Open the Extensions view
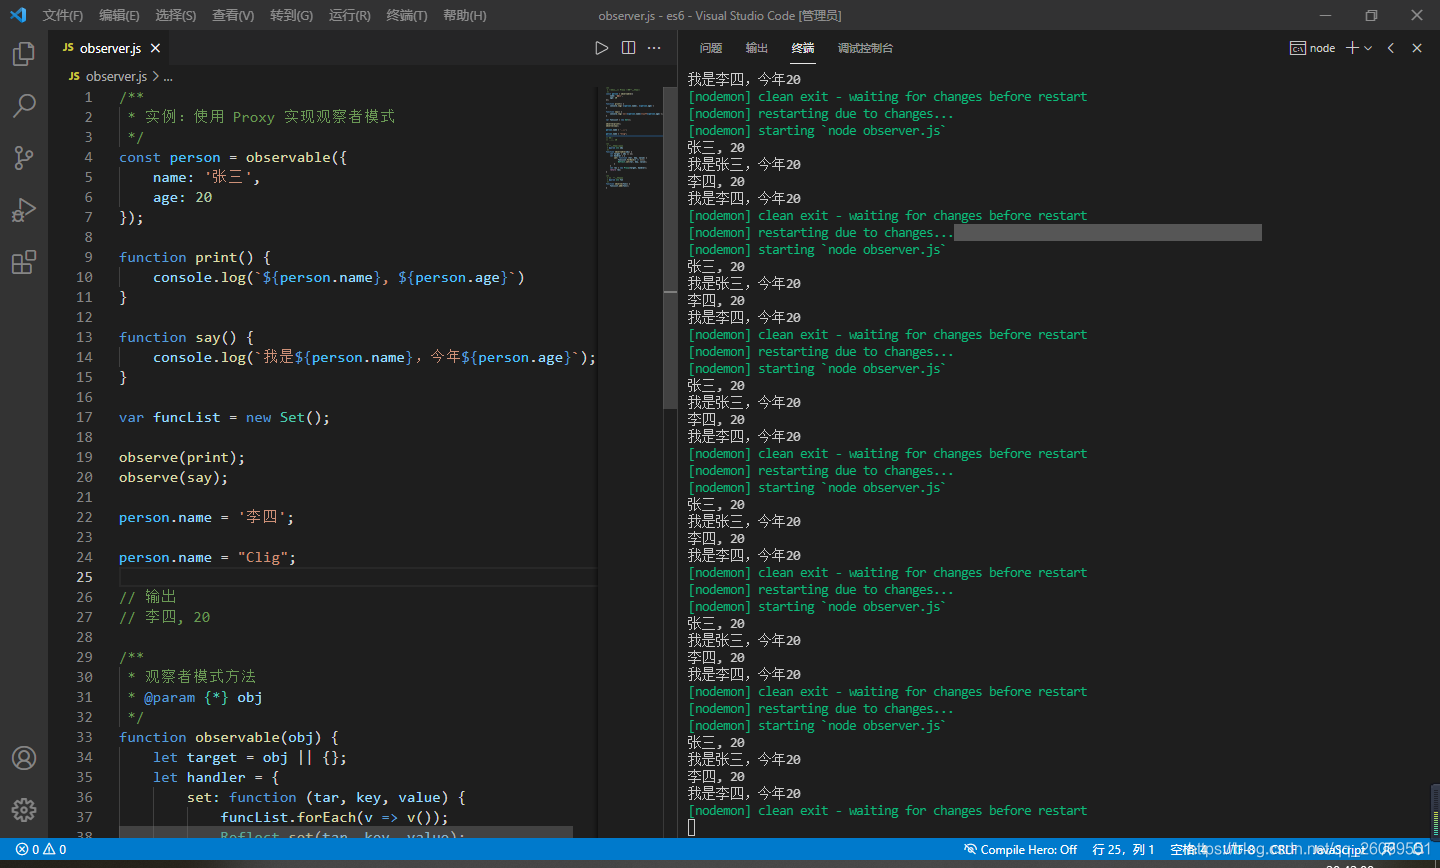1440x868 pixels. tap(24, 262)
